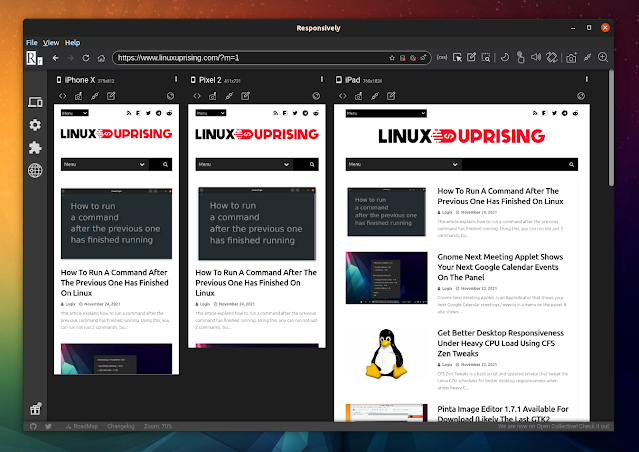This screenshot has width=639, height=452.
Task: Open DevTools for the iPad
Action: coord(342,96)
